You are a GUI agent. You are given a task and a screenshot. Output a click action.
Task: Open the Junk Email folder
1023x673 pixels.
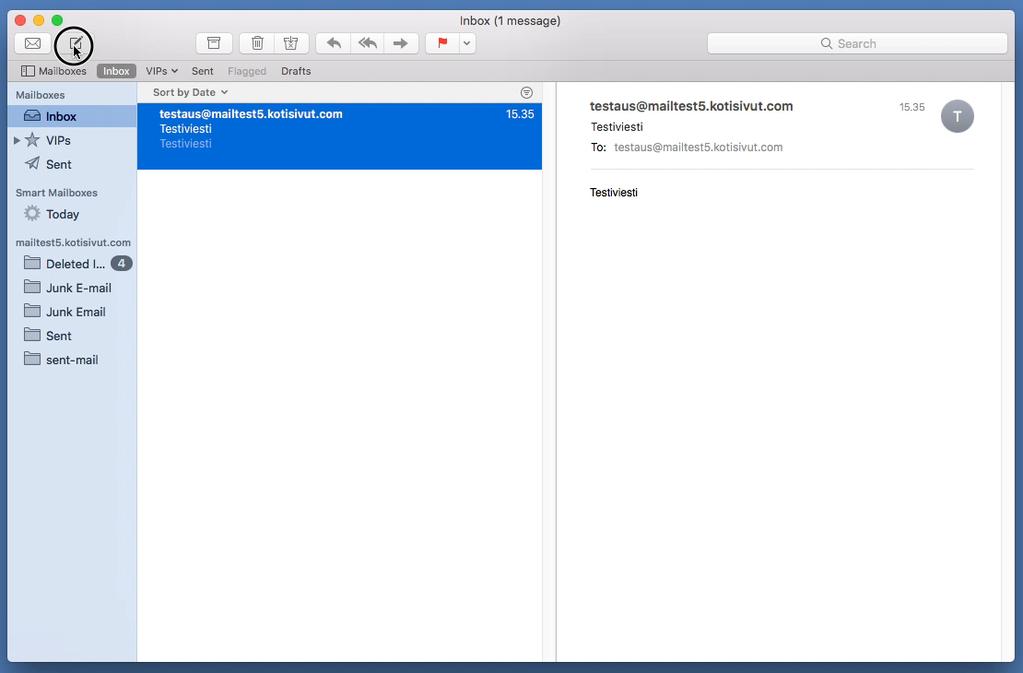click(x=72, y=312)
